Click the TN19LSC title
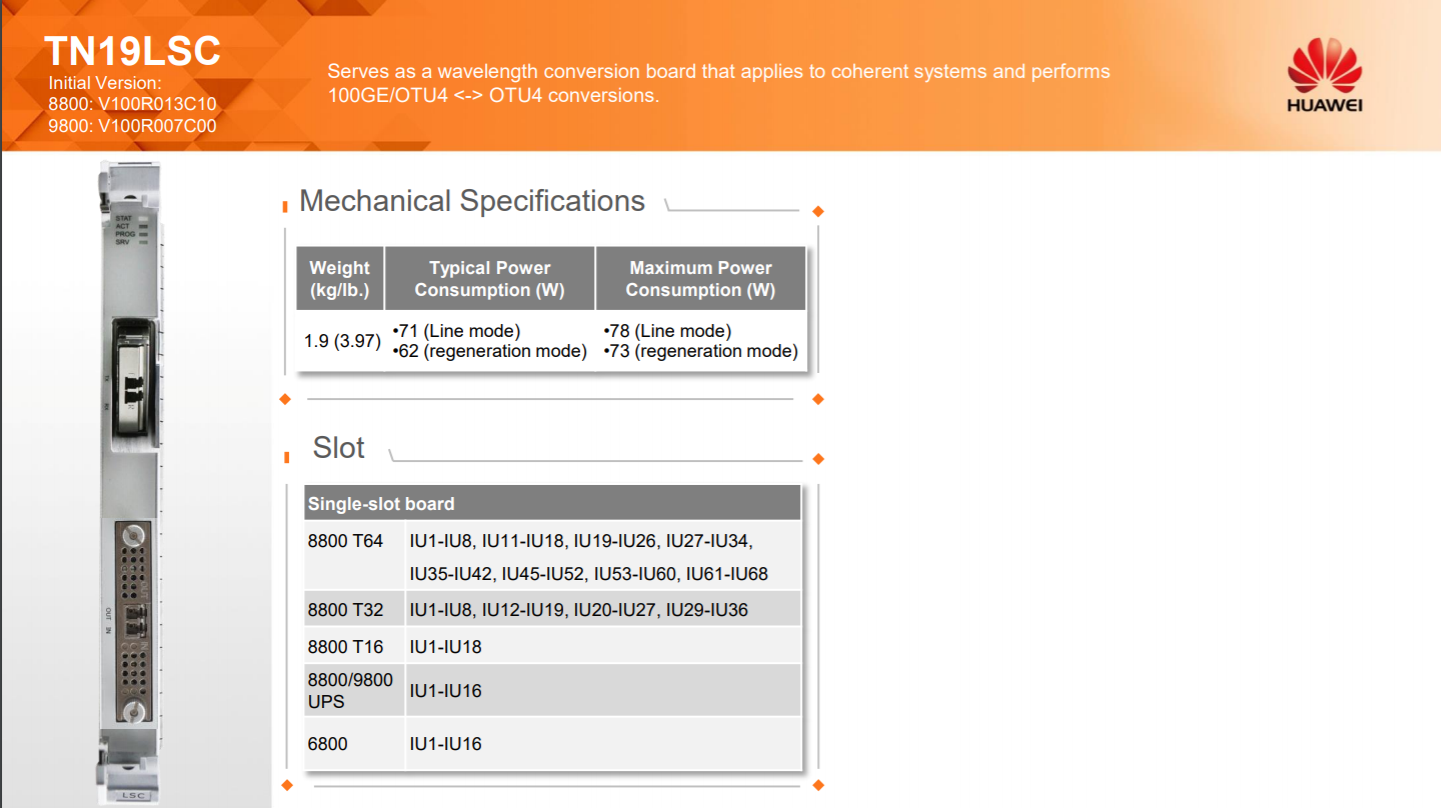Screen dimensions: 1441x808 [132, 51]
